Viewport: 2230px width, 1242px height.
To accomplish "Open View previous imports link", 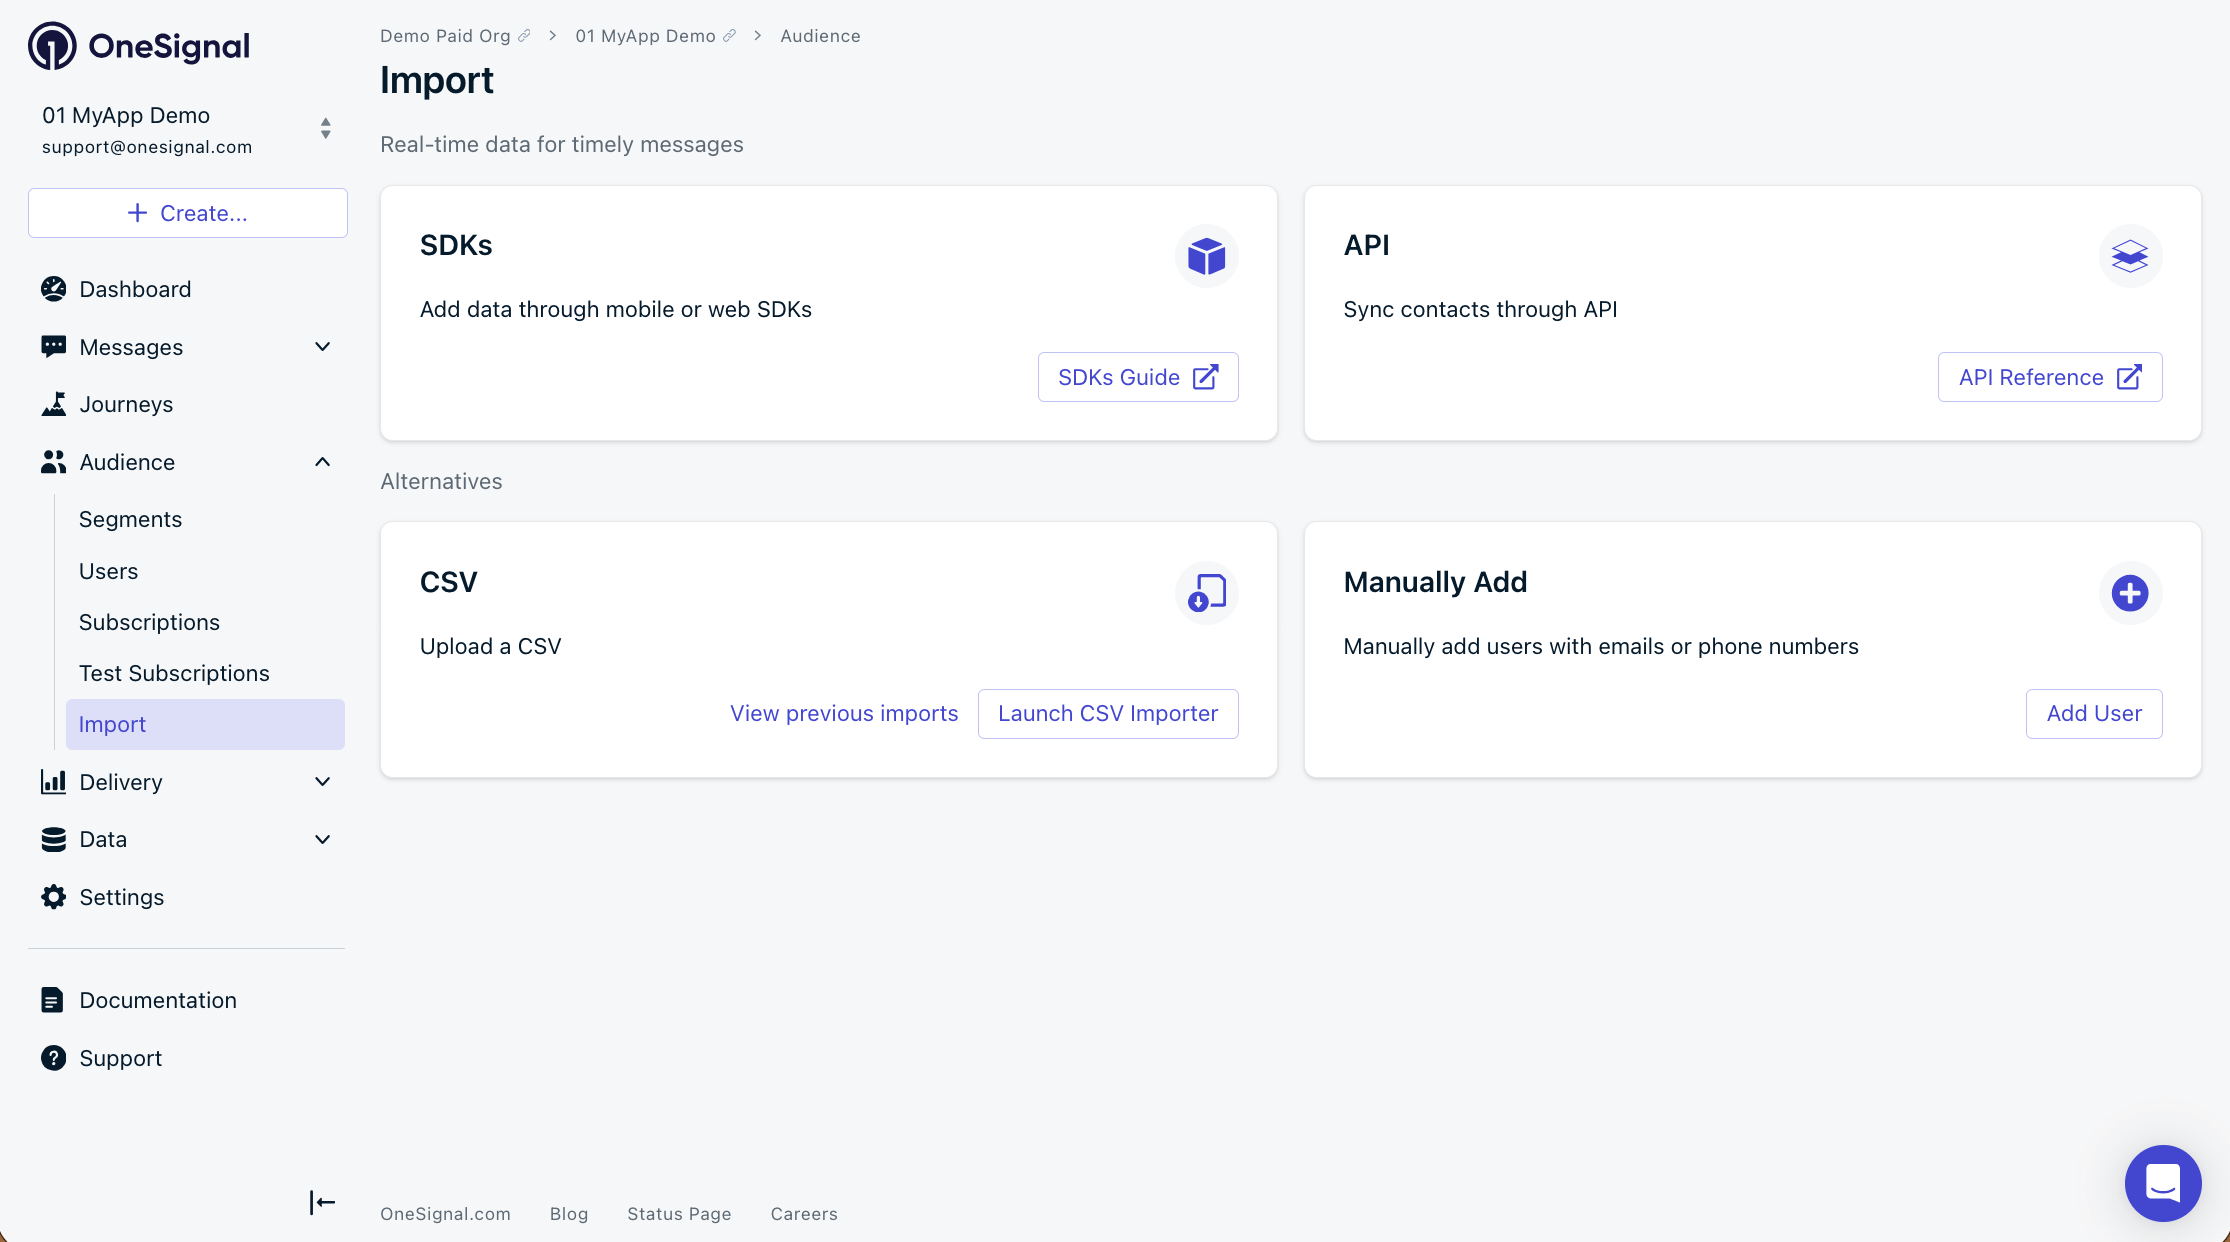I will [x=844, y=714].
